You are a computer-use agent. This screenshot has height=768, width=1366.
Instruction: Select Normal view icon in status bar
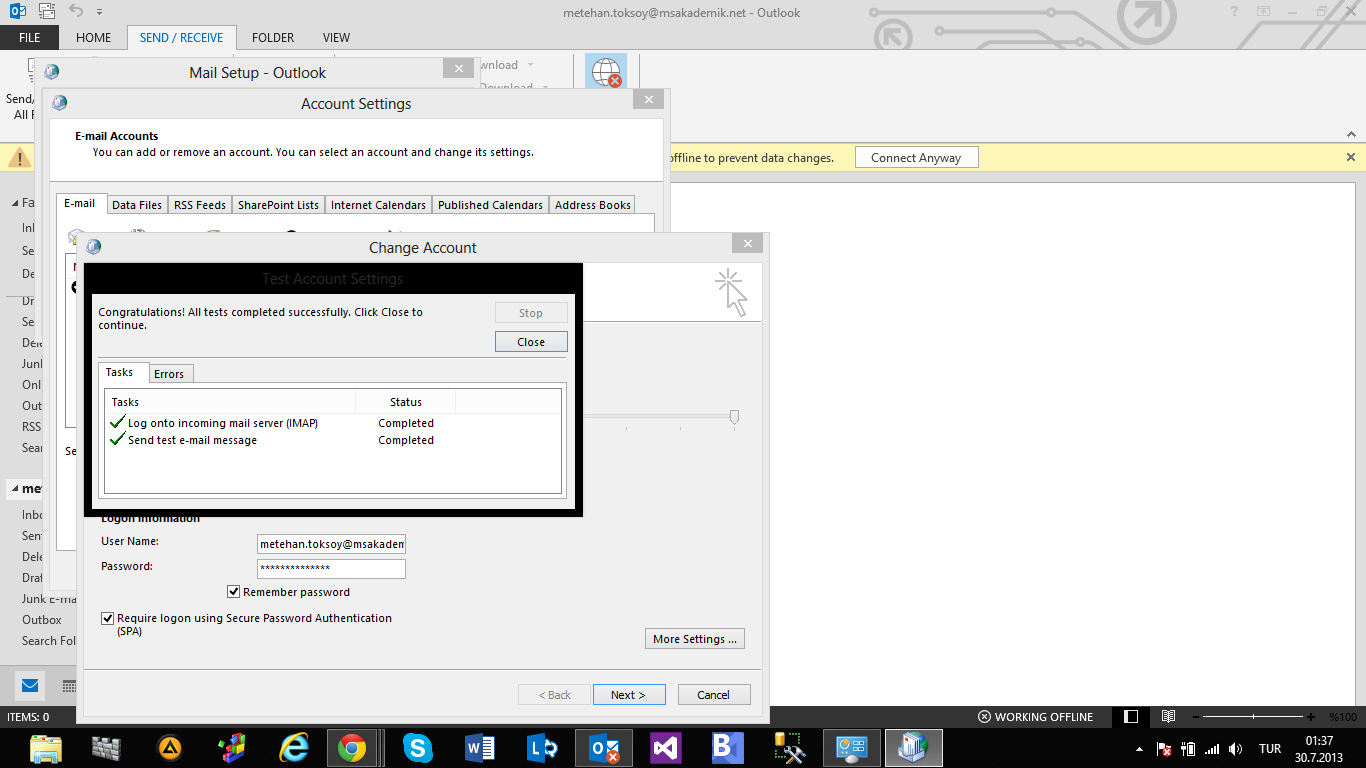[x=1131, y=717]
